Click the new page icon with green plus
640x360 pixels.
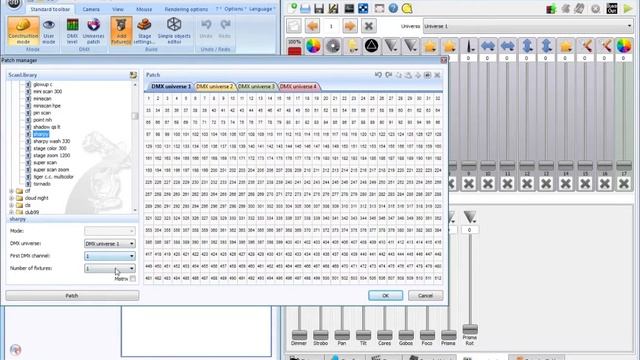(292, 8)
